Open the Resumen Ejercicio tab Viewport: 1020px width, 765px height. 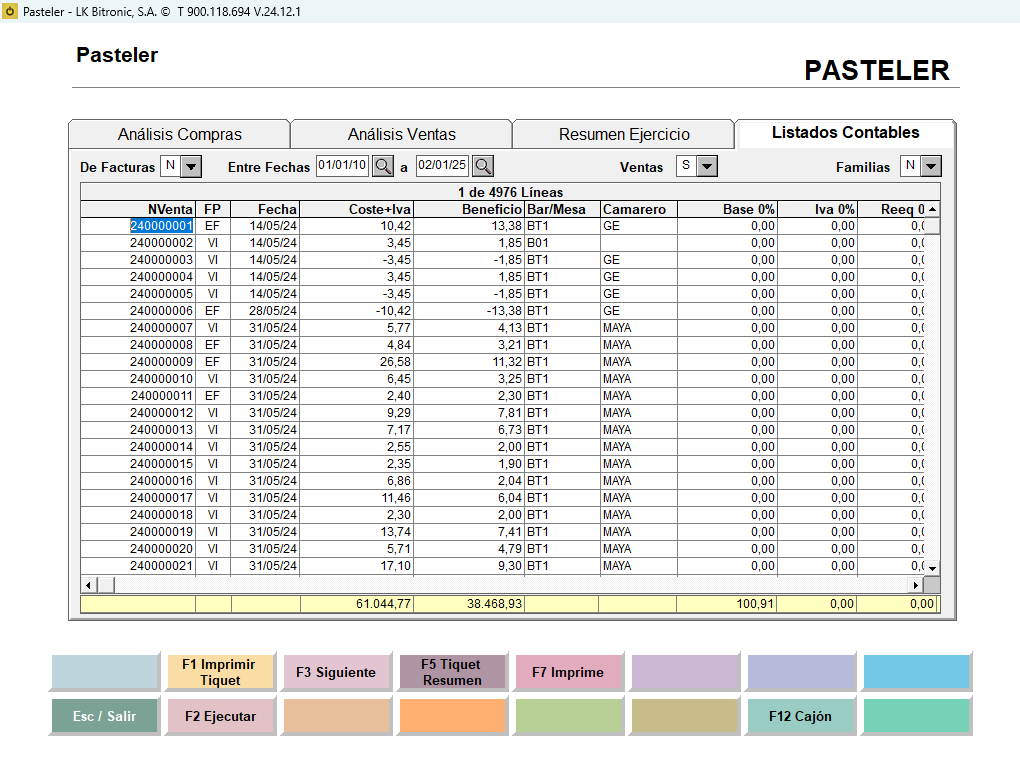point(624,135)
